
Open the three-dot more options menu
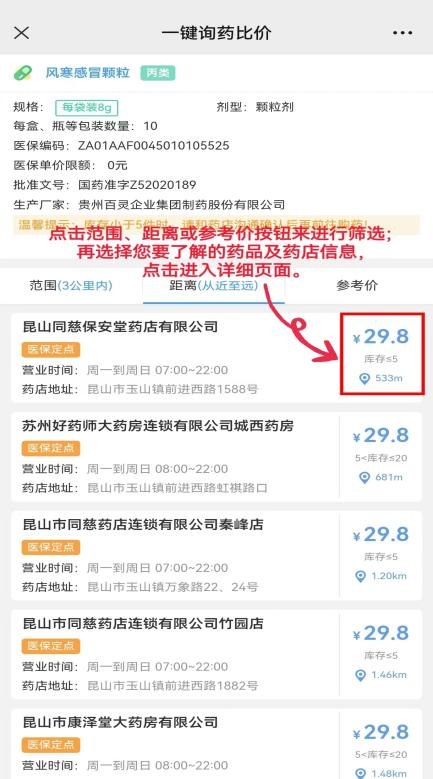point(402,33)
